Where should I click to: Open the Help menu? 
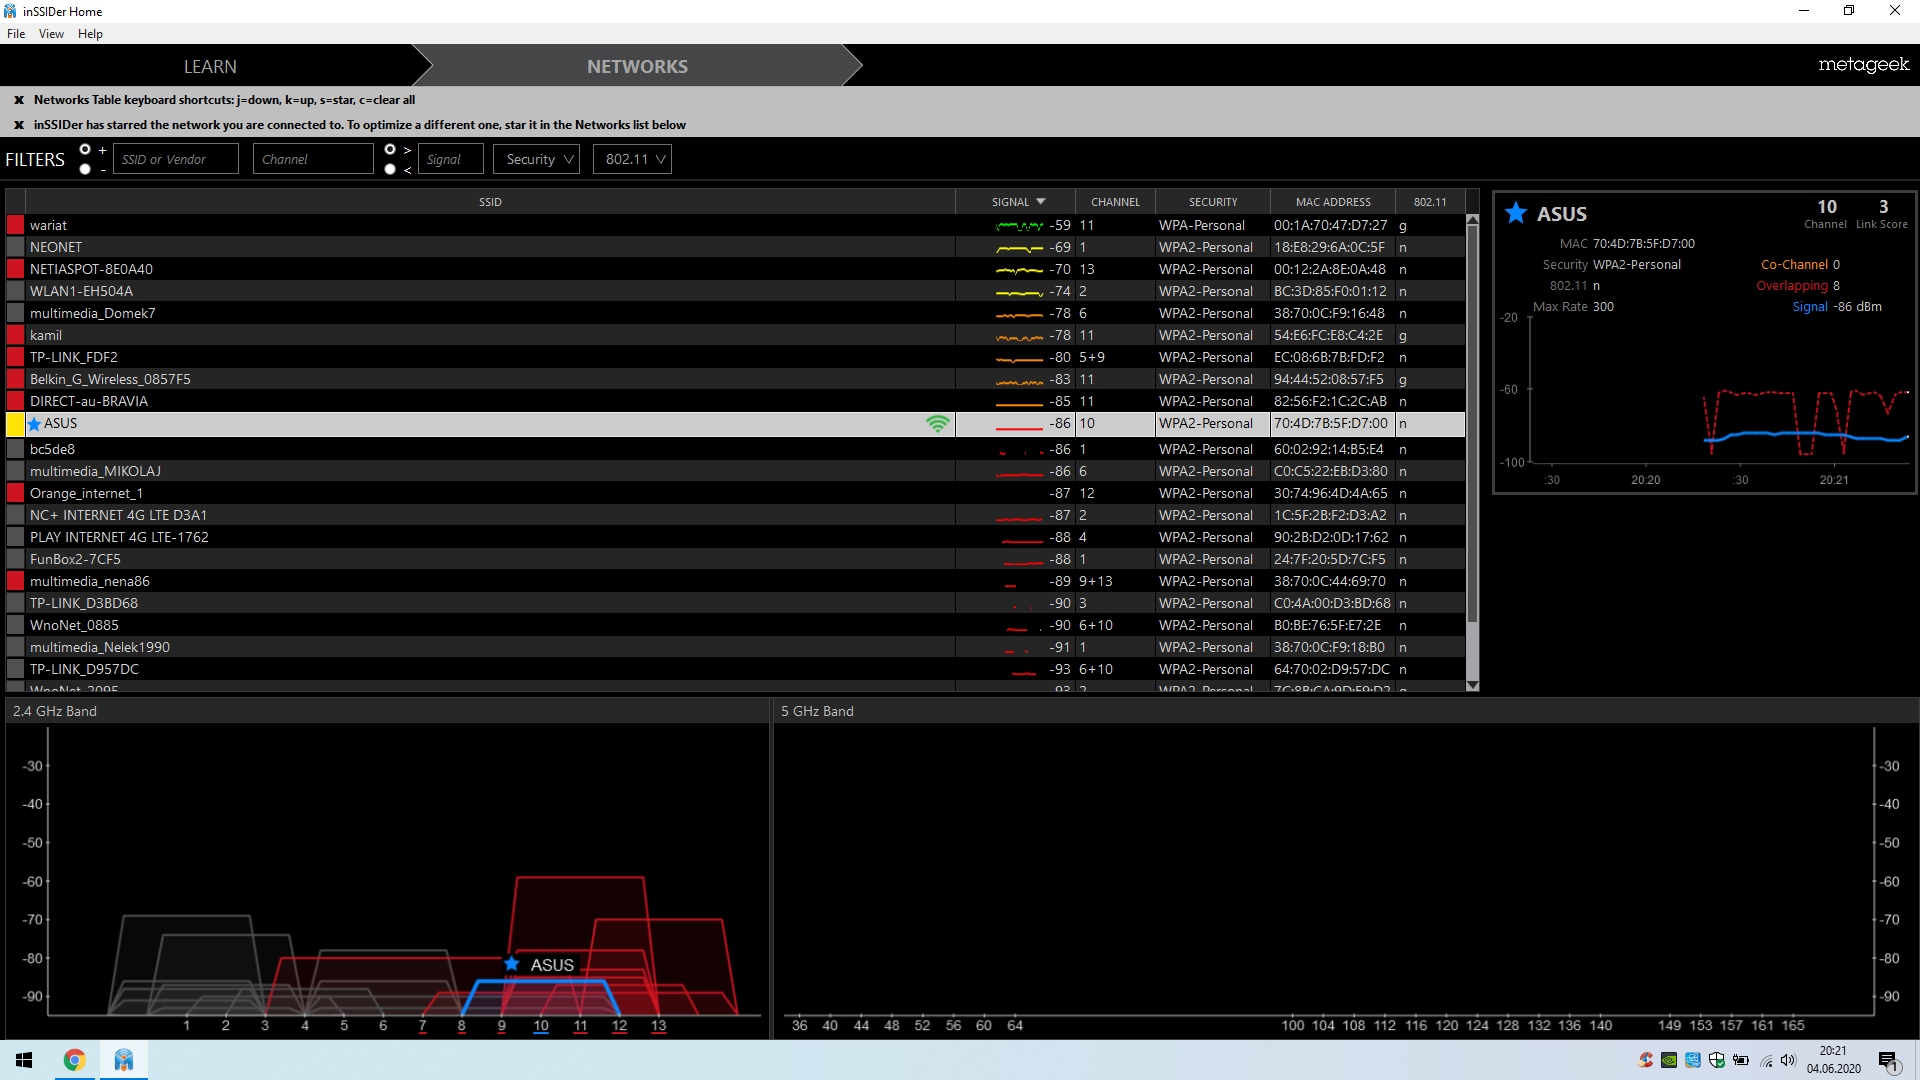[90, 33]
